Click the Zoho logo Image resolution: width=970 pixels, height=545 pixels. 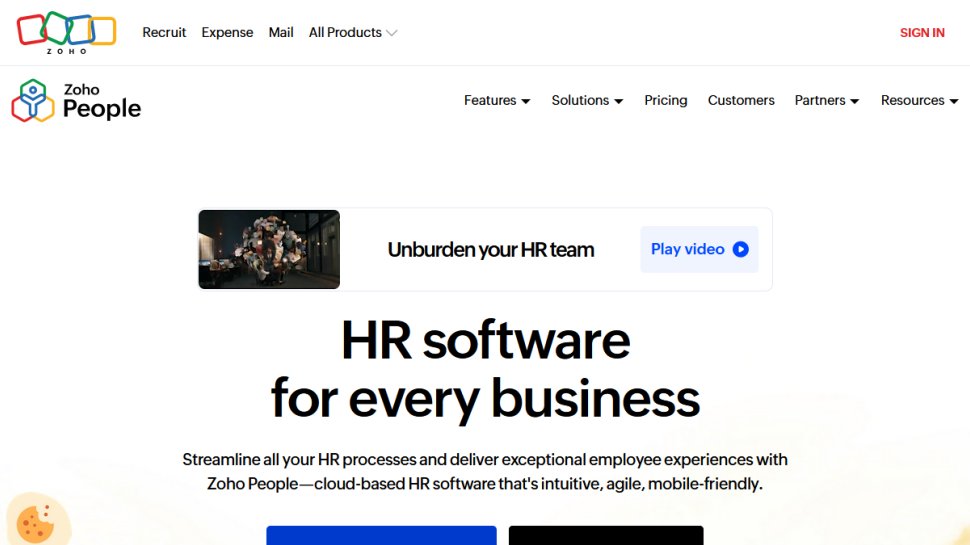pos(66,32)
